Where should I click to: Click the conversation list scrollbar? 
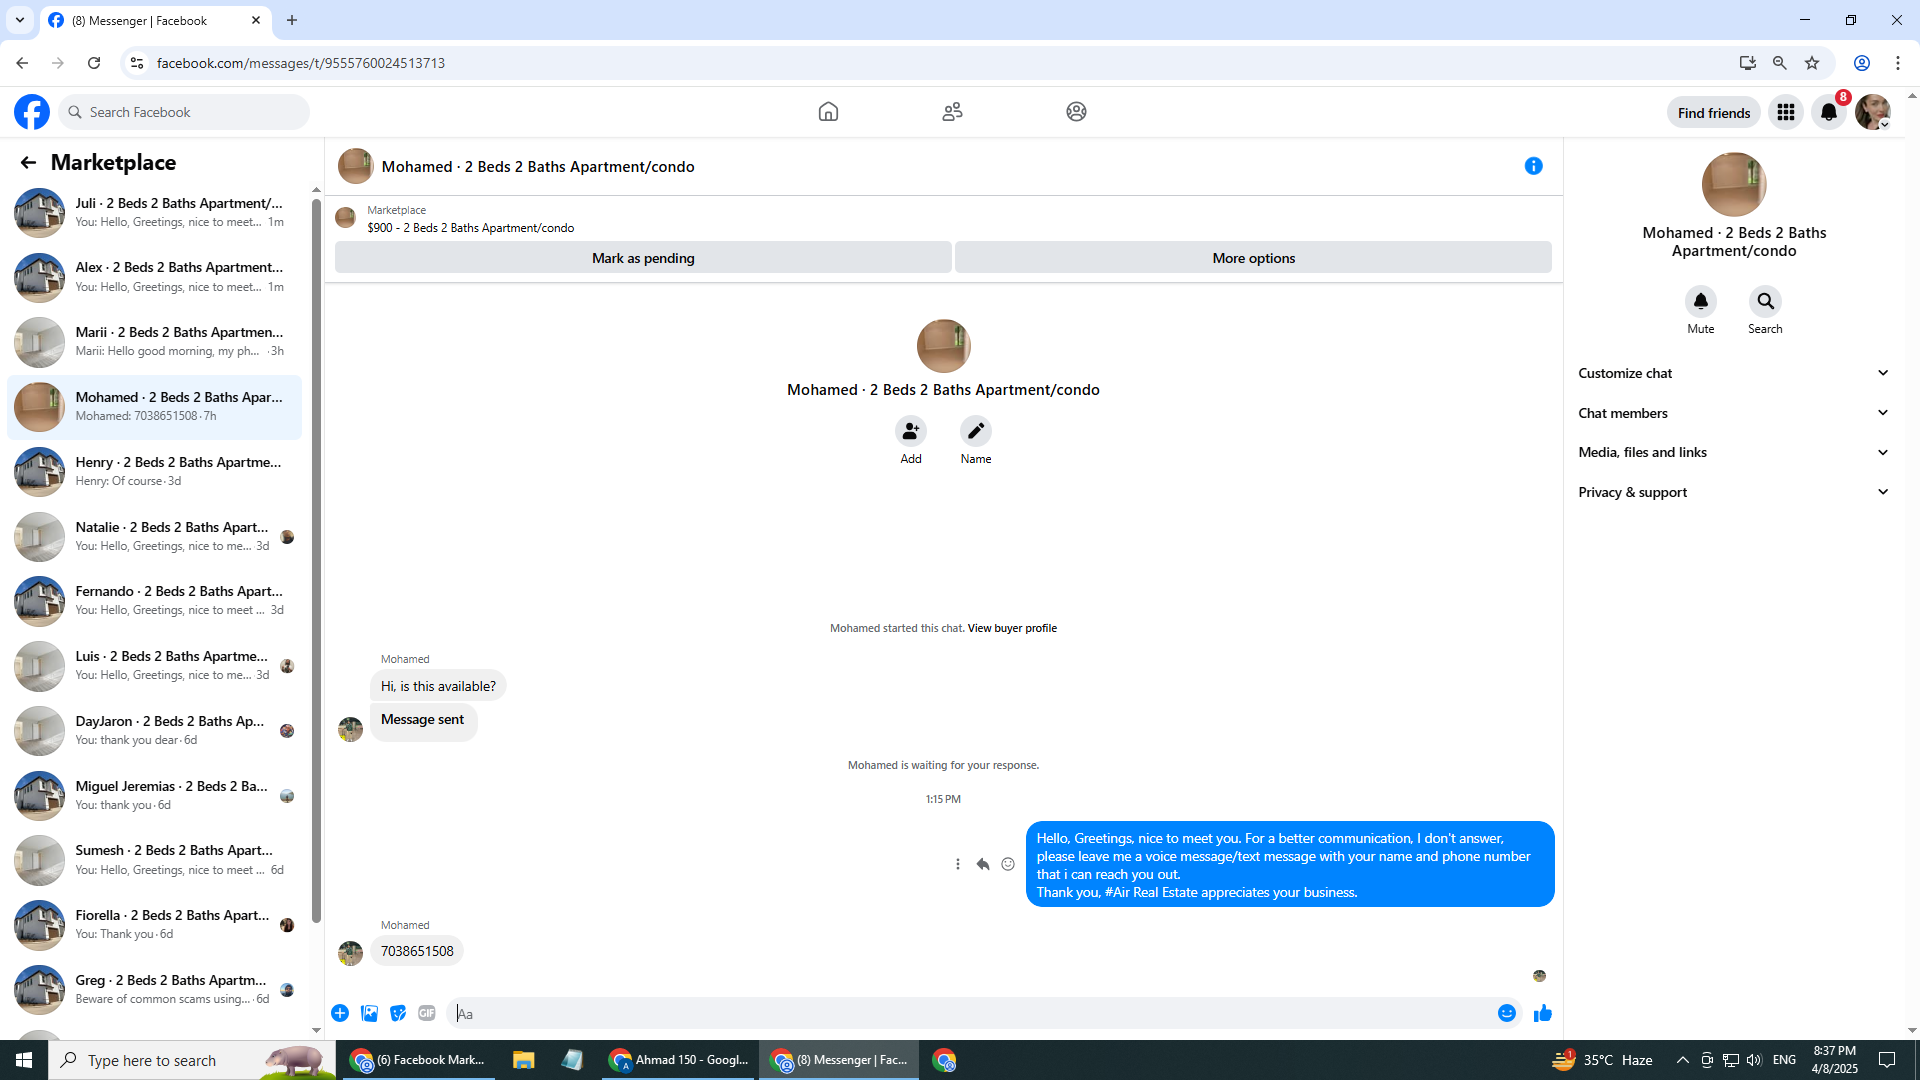pos(316,560)
